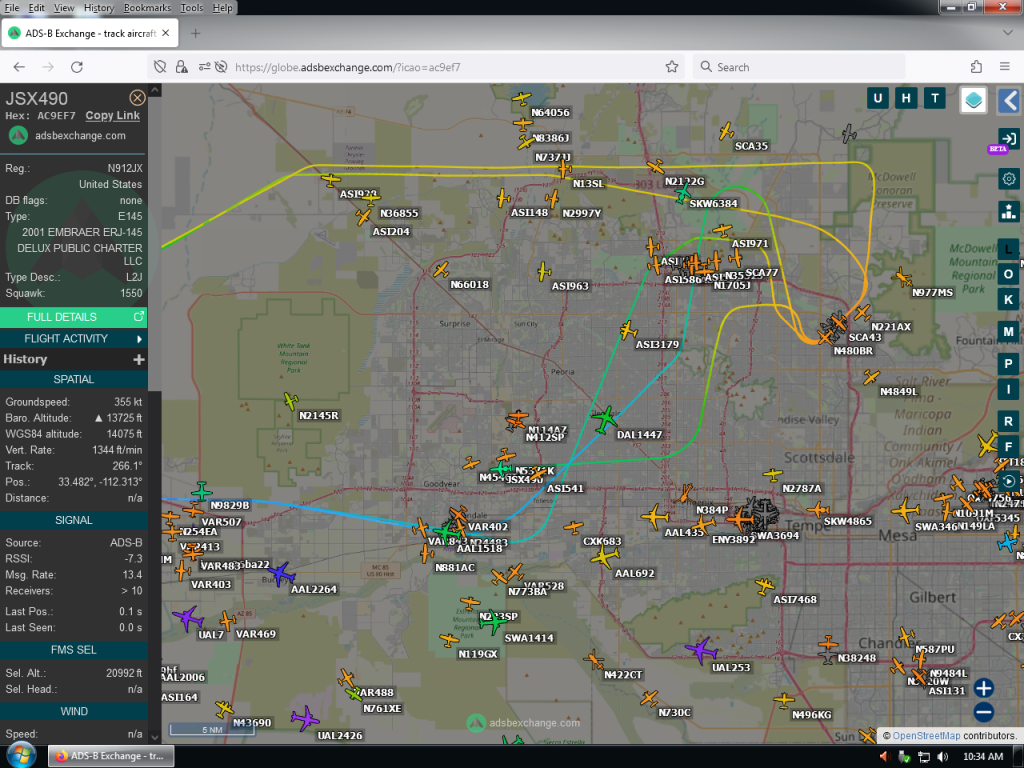Image resolution: width=1024 pixels, height=768 pixels.
Task: Visit adsbexchange.com link in panel
Action: pos(80,135)
